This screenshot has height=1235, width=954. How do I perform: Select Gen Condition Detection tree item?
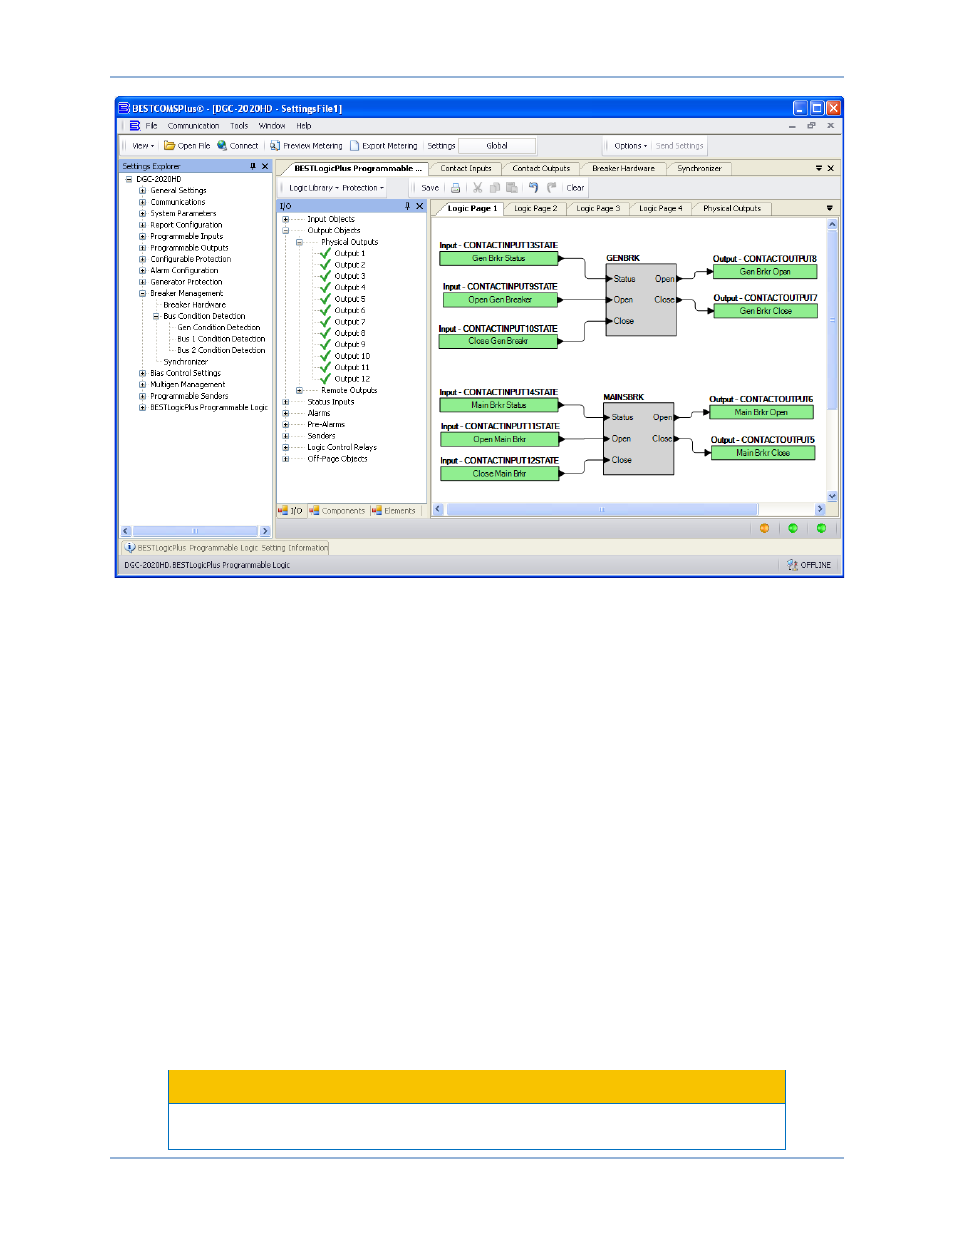click(219, 327)
